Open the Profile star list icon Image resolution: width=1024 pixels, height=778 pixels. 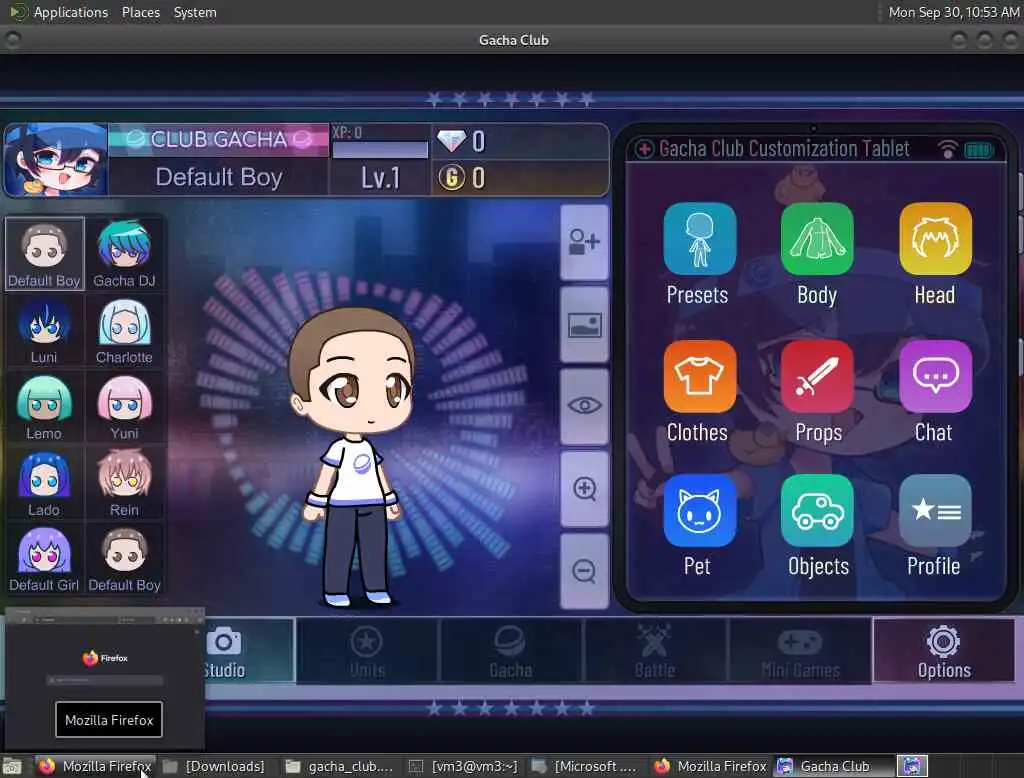tap(935, 511)
